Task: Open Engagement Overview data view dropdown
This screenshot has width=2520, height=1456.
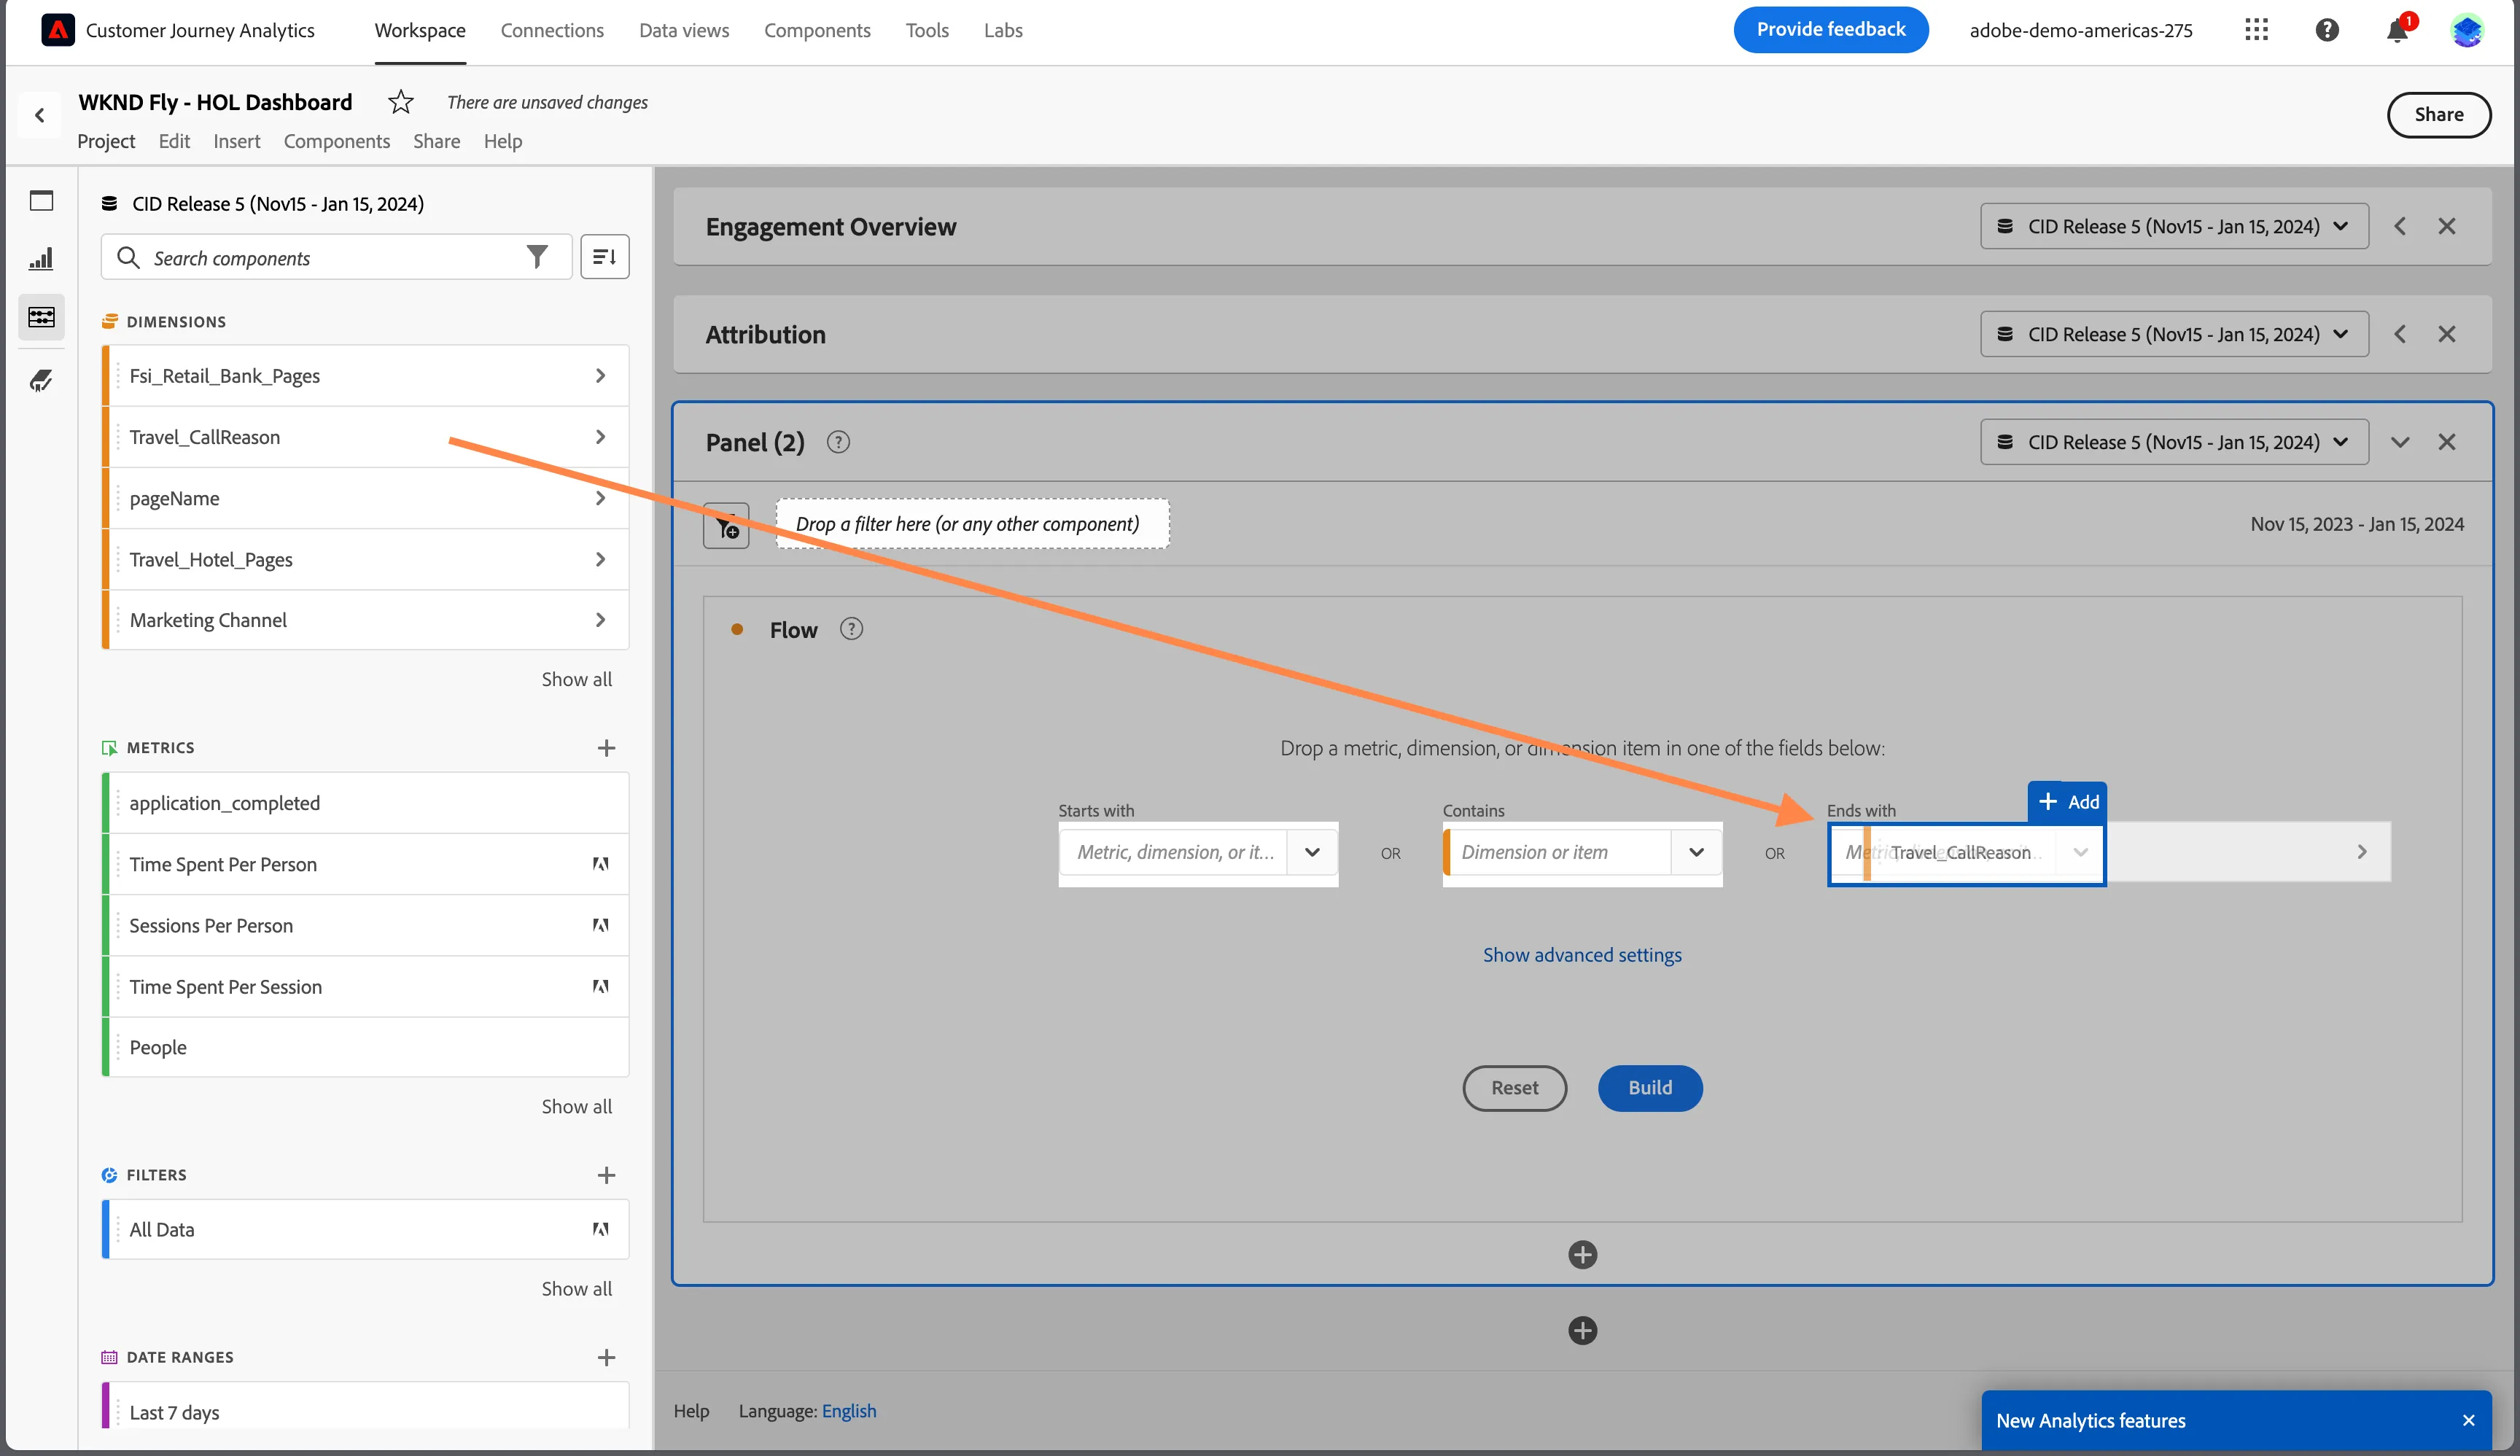Action: click(x=2174, y=226)
